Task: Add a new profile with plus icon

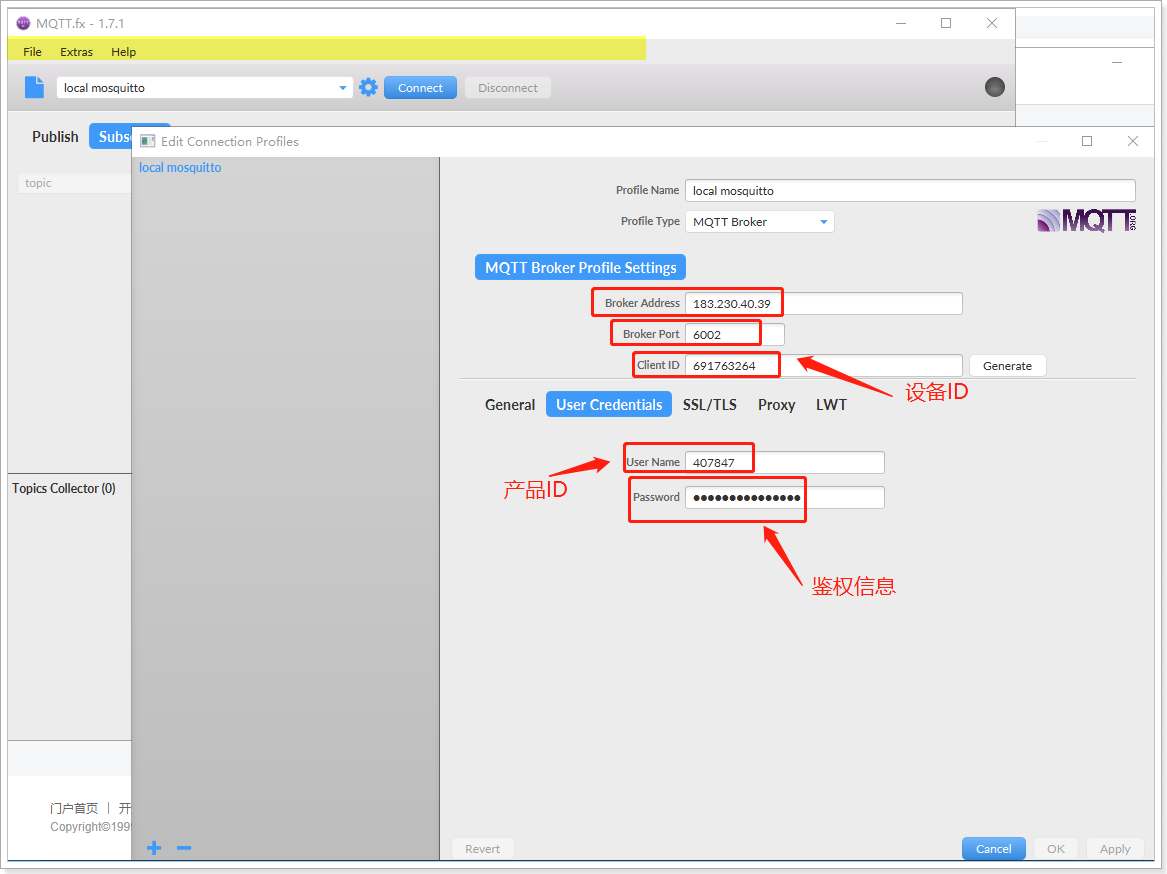Action: [x=154, y=848]
